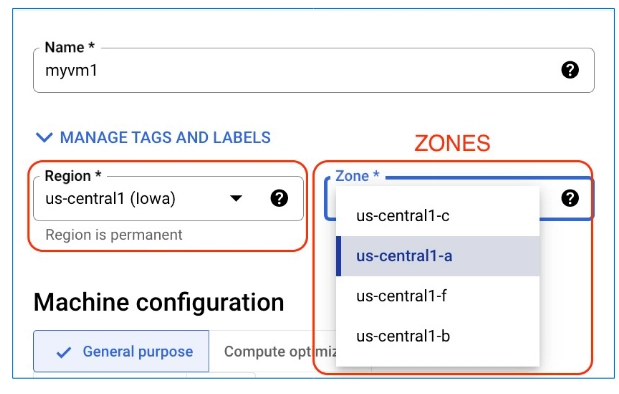Click the Region field help icon

(x=279, y=198)
